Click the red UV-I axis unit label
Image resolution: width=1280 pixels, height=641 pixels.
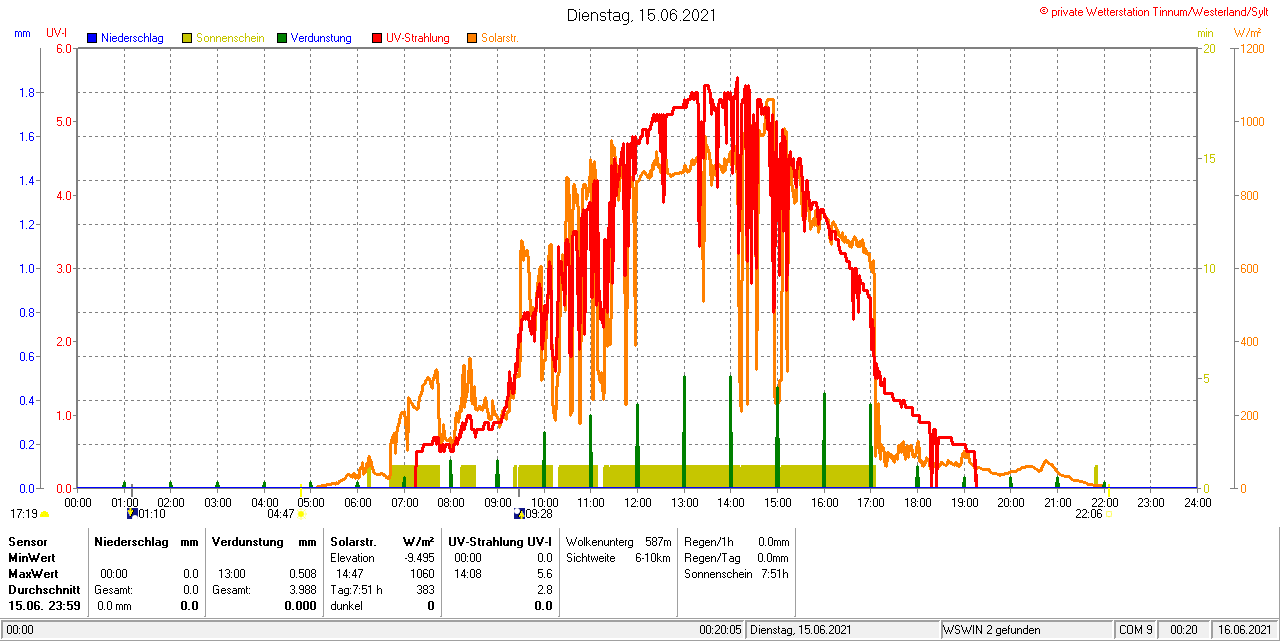57,33
